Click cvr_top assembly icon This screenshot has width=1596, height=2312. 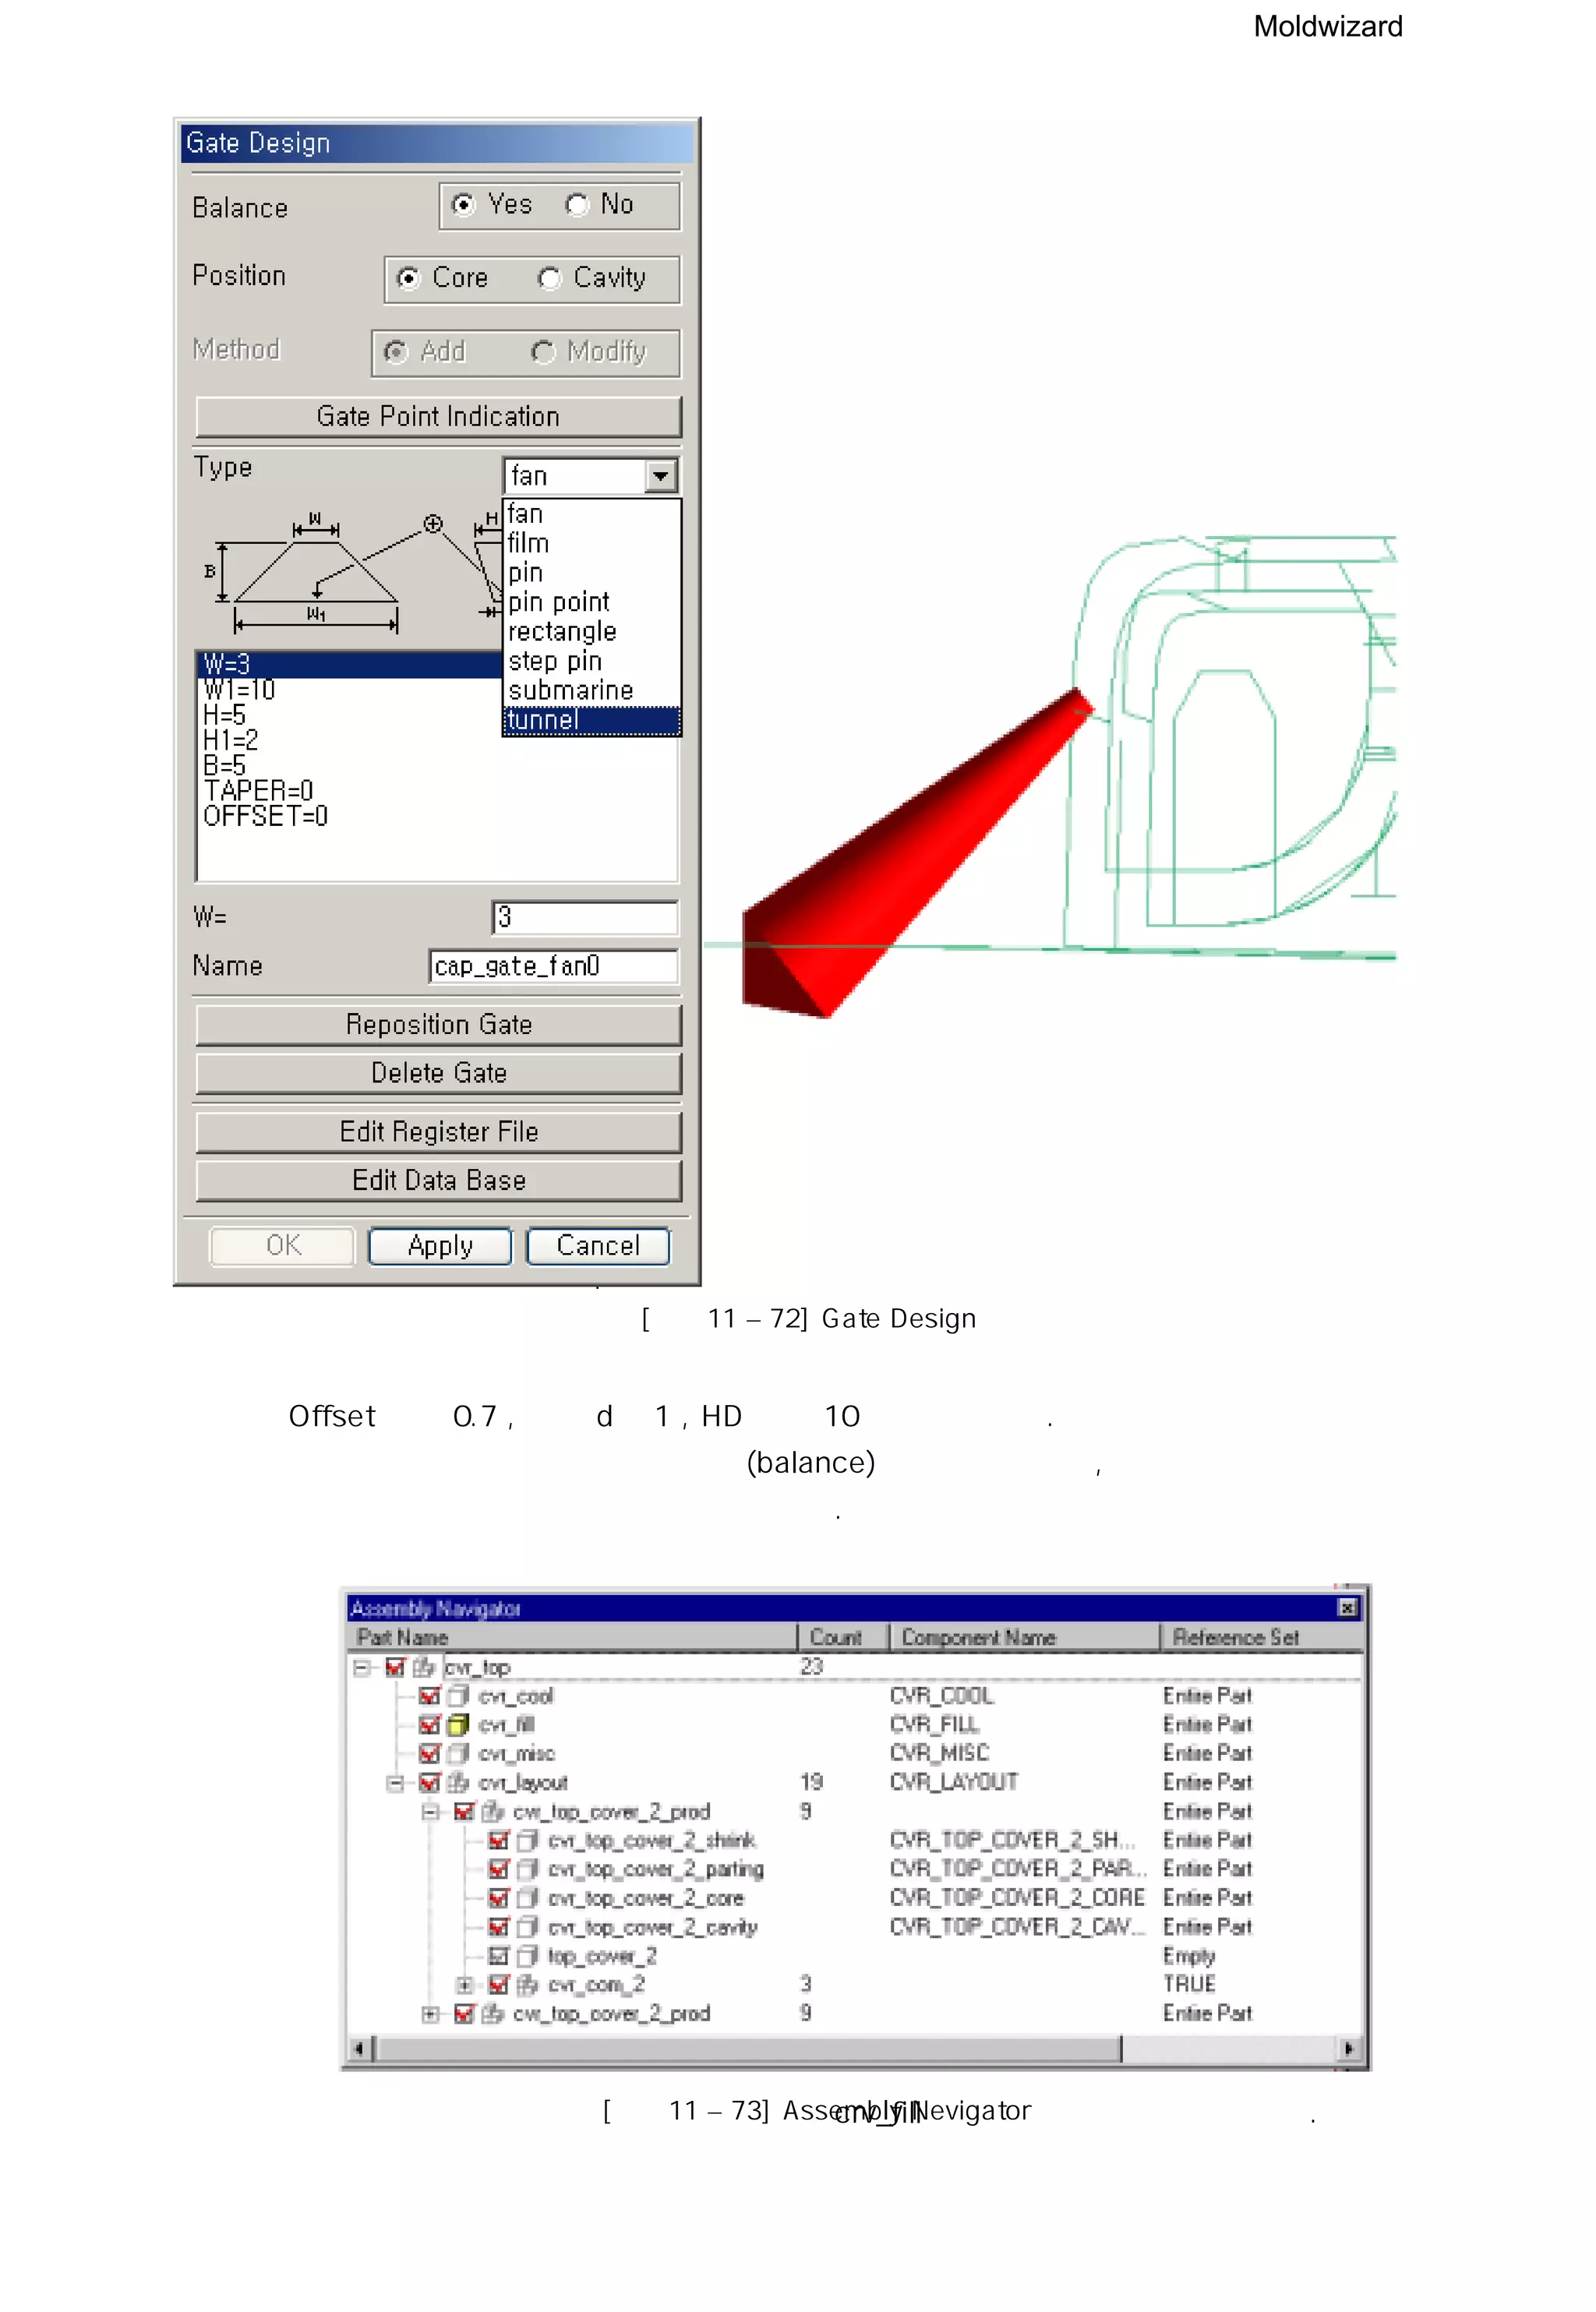[424, 1667]
